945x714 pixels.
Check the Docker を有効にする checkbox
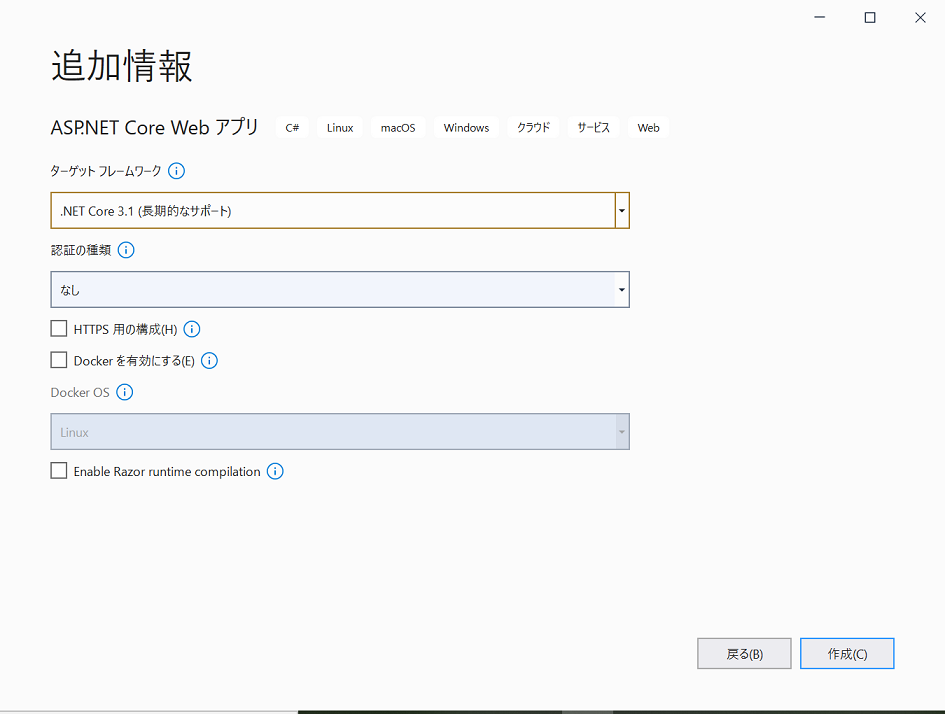click(x=58, y=360)
